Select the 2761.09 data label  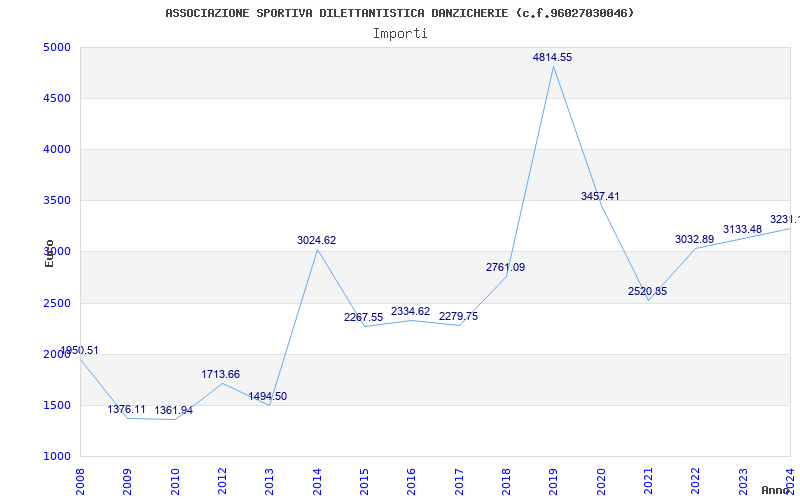point(505,267)
